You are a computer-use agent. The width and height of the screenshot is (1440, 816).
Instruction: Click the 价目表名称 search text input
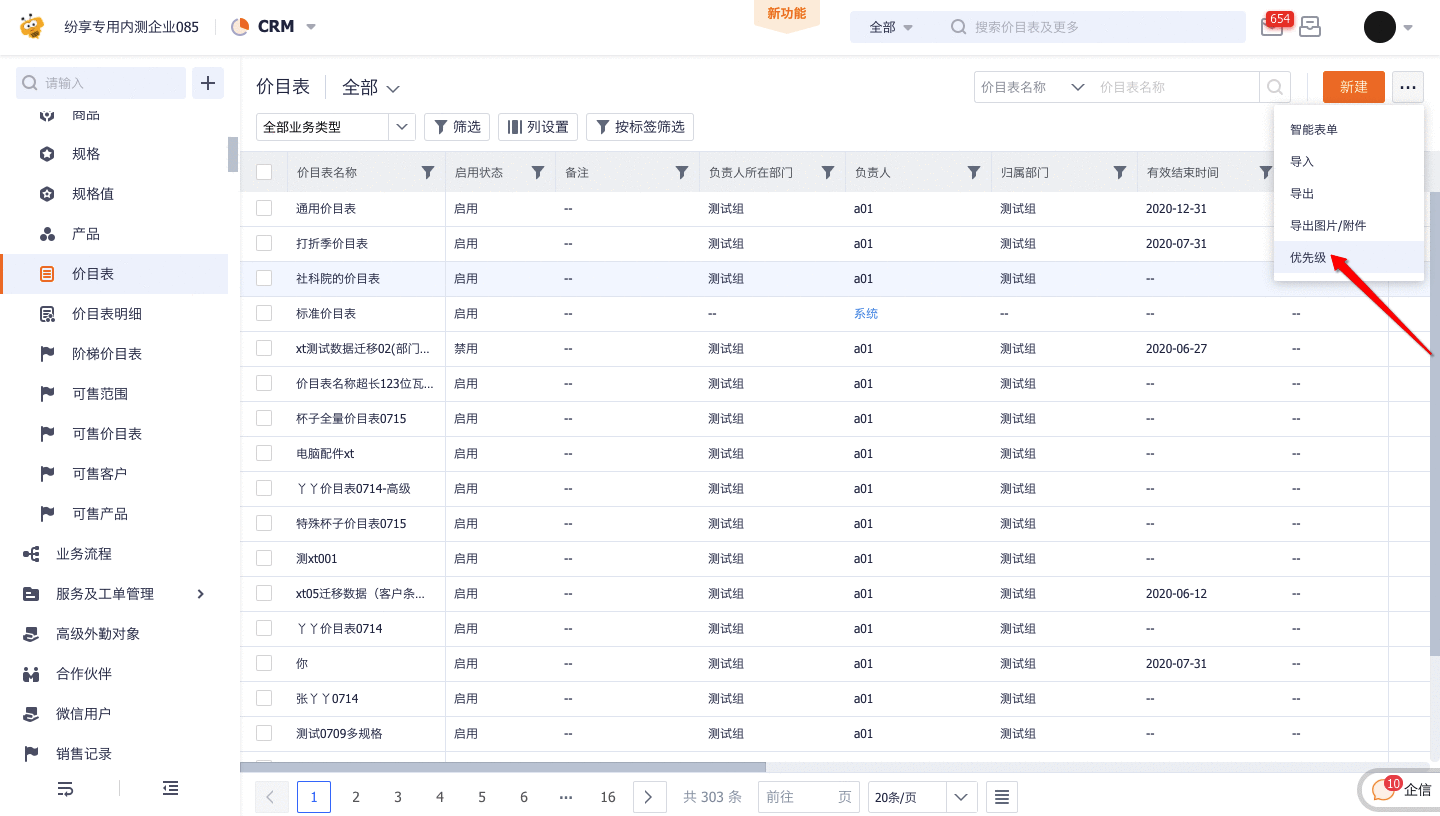[x=1176, y=87]
